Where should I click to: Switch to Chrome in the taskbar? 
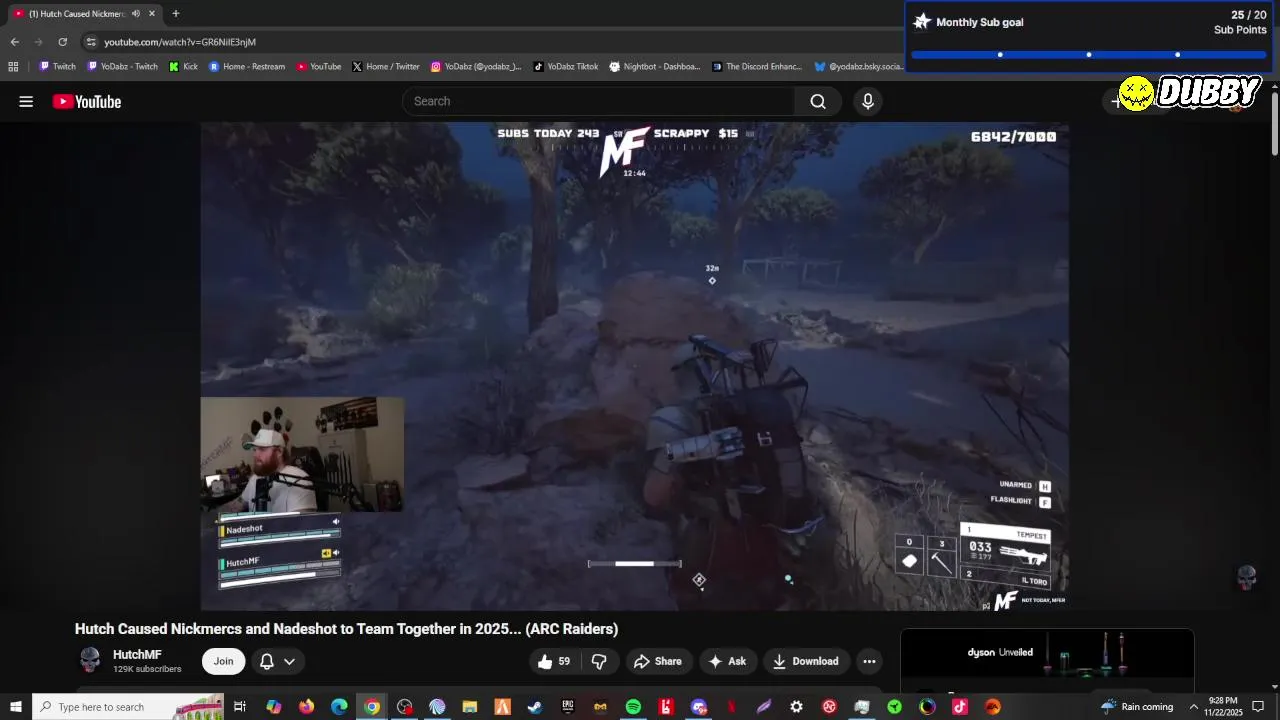(x=372, y=707)
